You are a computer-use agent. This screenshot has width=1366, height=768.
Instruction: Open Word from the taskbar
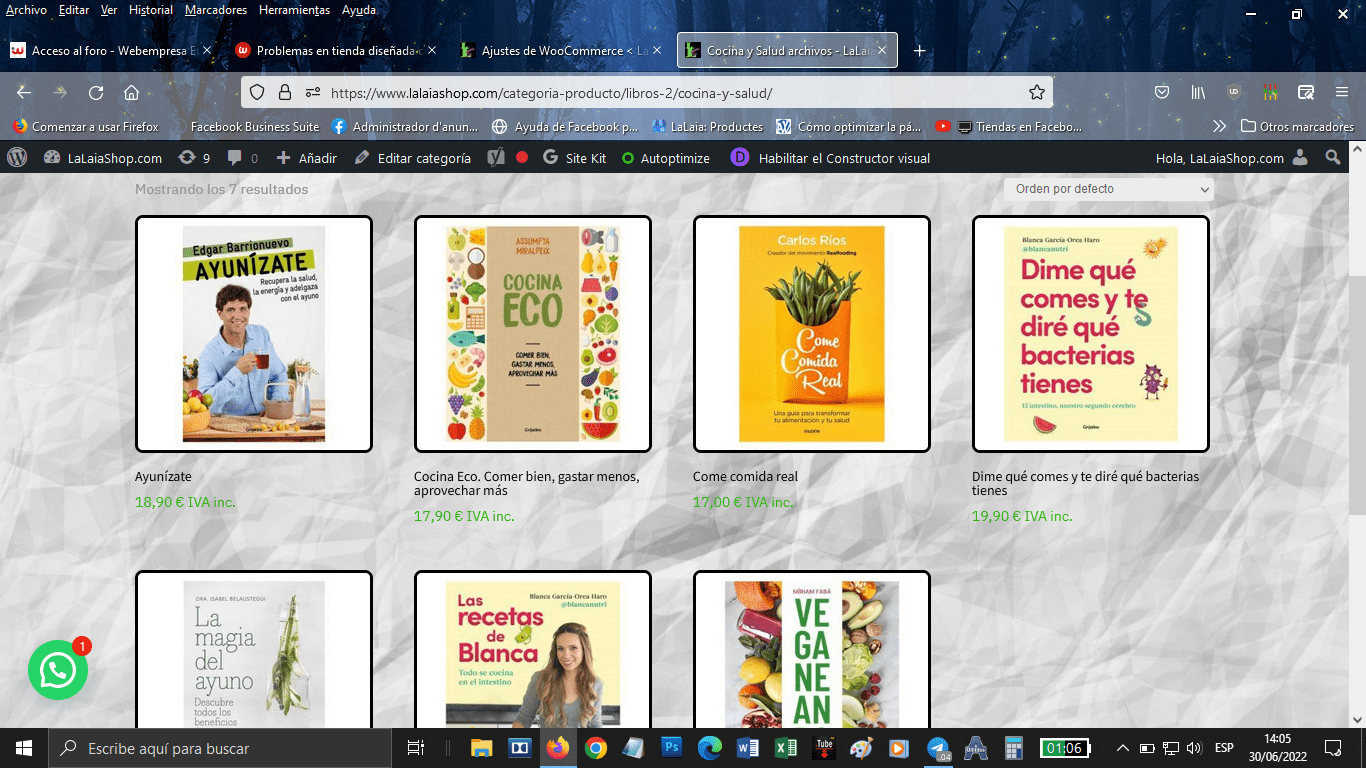(748, 748)
